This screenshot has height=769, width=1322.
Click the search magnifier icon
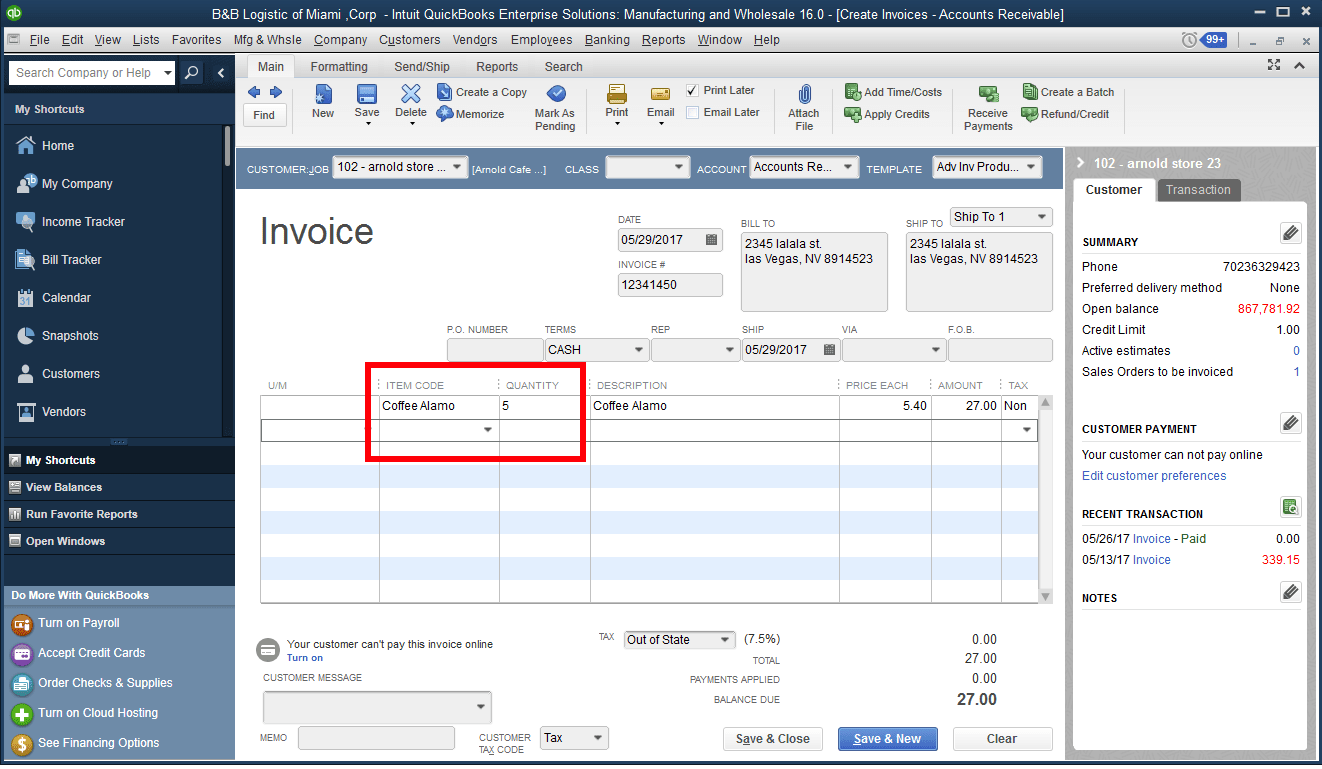pyautogui.click(x=192, y=73)
